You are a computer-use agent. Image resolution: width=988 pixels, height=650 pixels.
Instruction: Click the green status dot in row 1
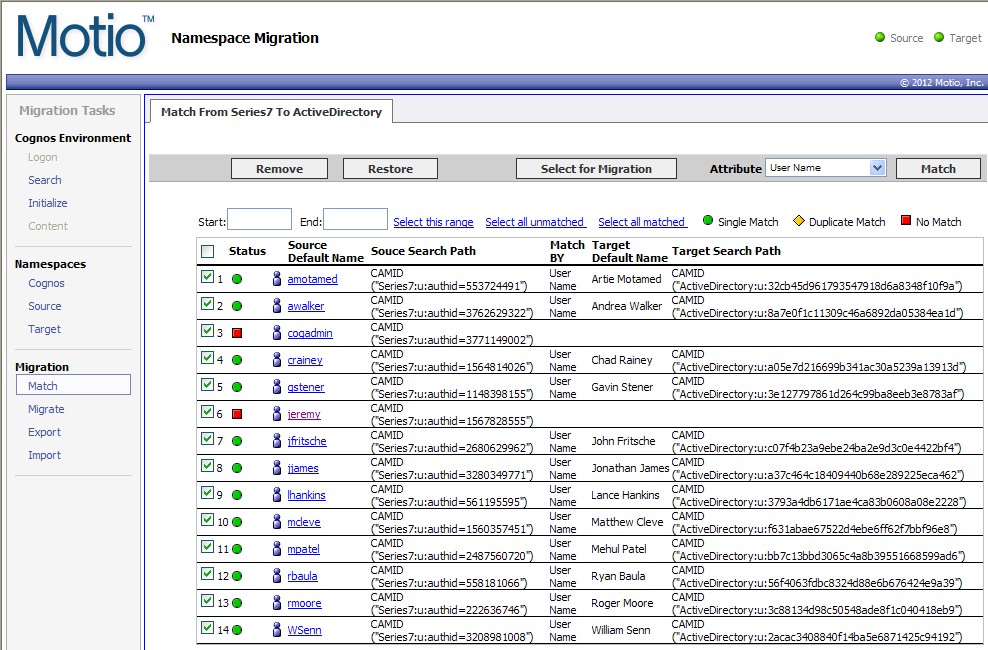(x=237, y=279)
